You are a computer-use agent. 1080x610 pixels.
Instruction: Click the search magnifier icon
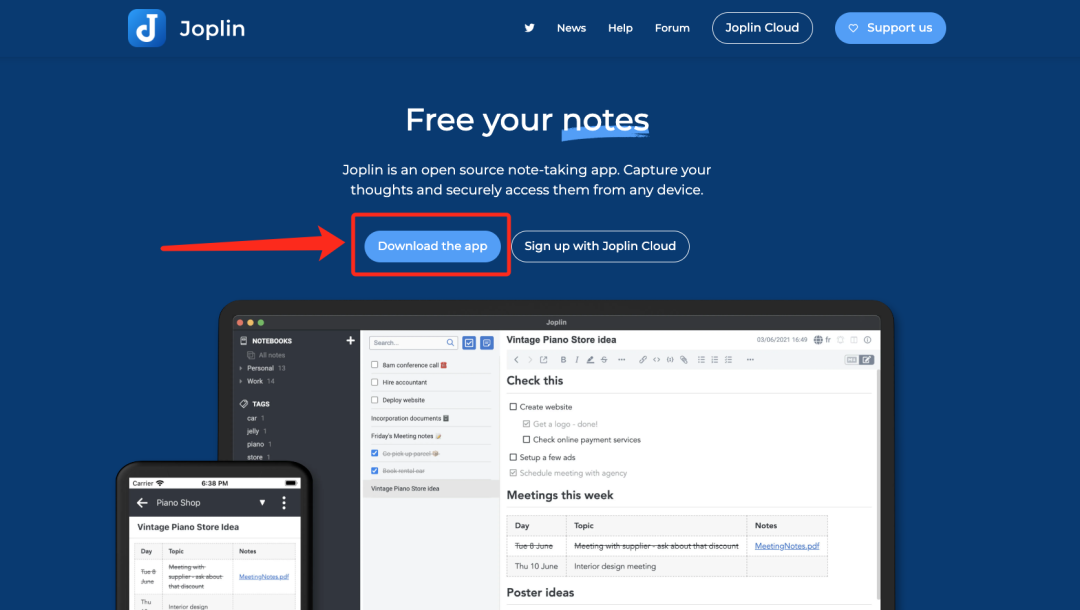[450, 343]
